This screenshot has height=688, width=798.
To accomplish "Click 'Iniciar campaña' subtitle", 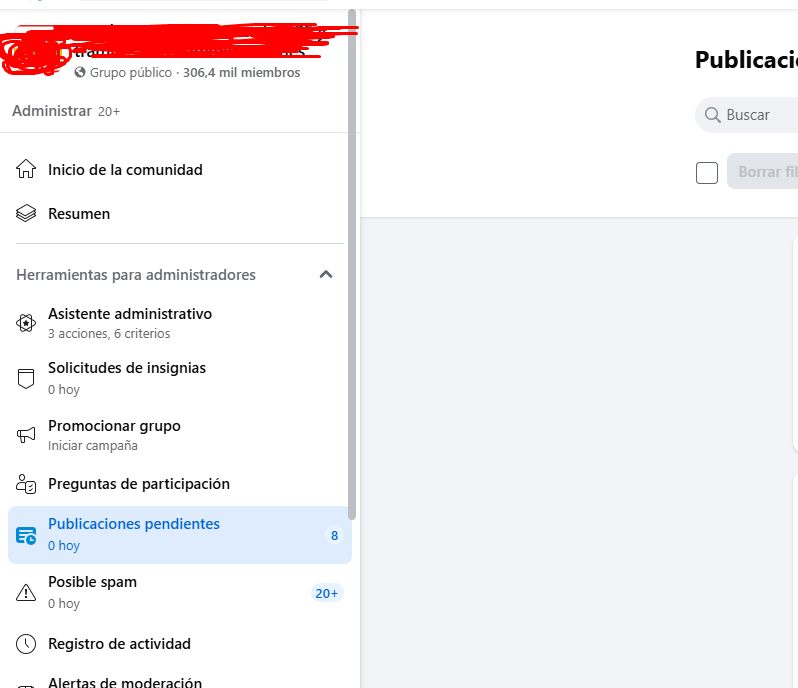I will point(93,446).
